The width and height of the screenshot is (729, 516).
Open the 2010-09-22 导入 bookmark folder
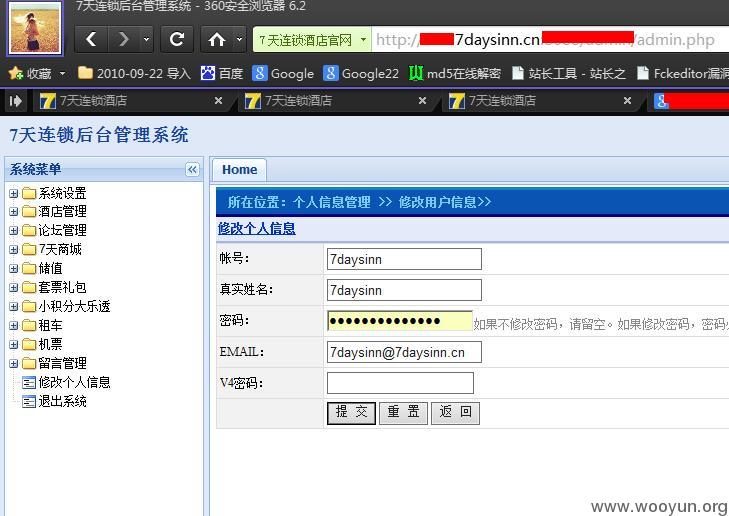(x=134, y=73)
